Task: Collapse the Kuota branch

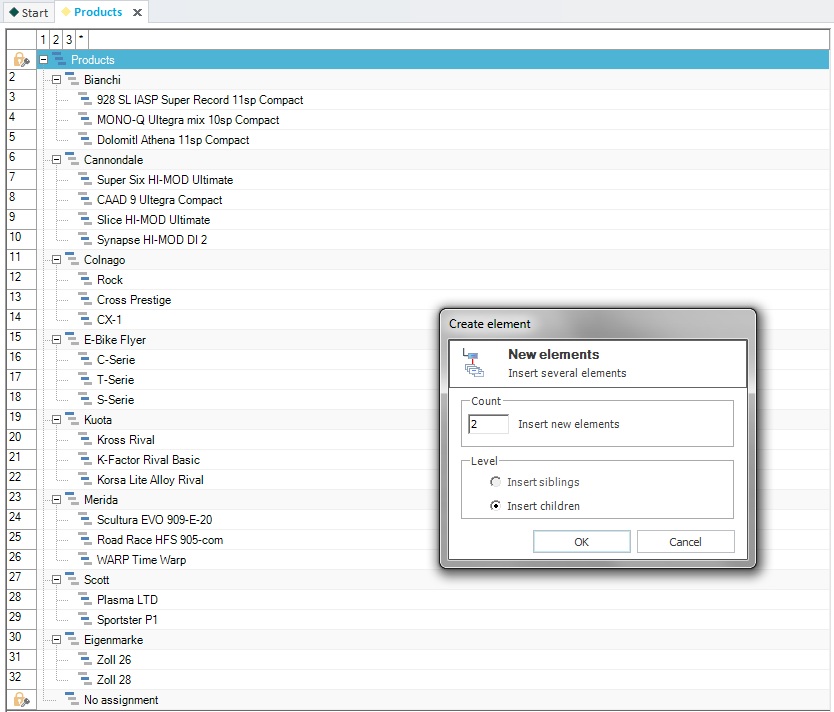Action: pyautogui.click(x=56, y=420)
